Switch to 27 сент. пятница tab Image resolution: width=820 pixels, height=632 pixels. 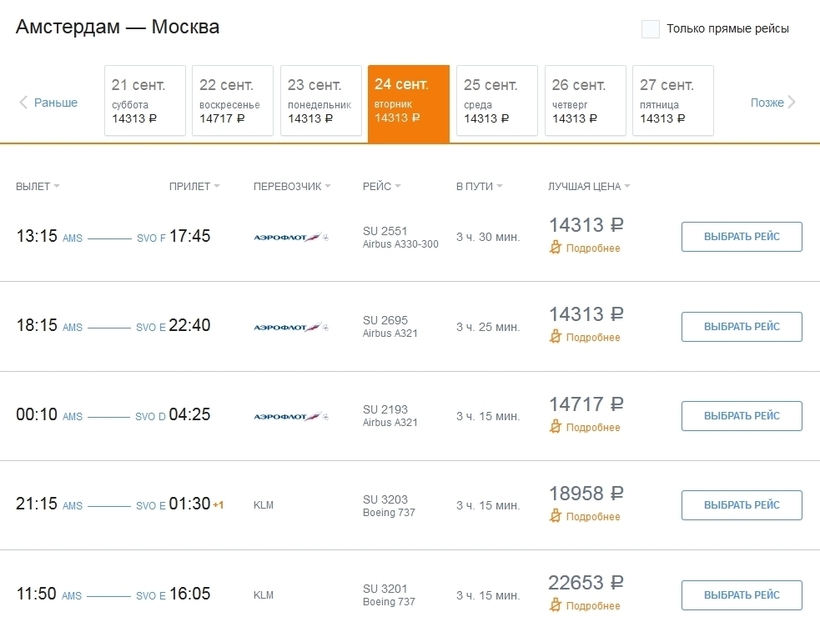click(672, 100)
